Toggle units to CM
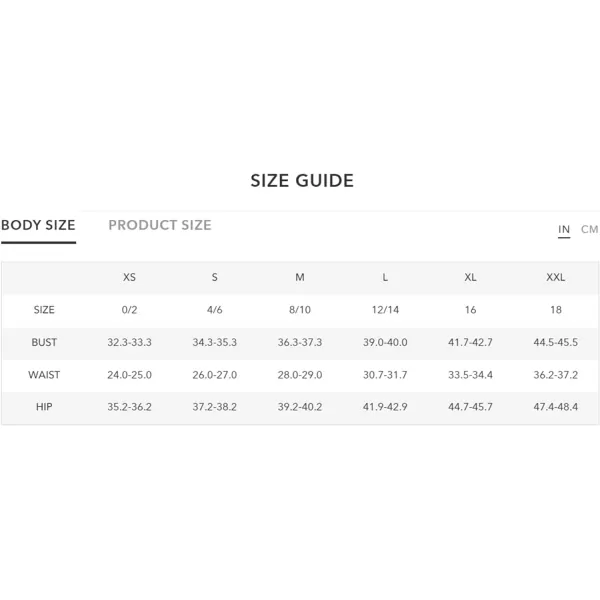This screenshot has width=600, height=600. (589, 229)
